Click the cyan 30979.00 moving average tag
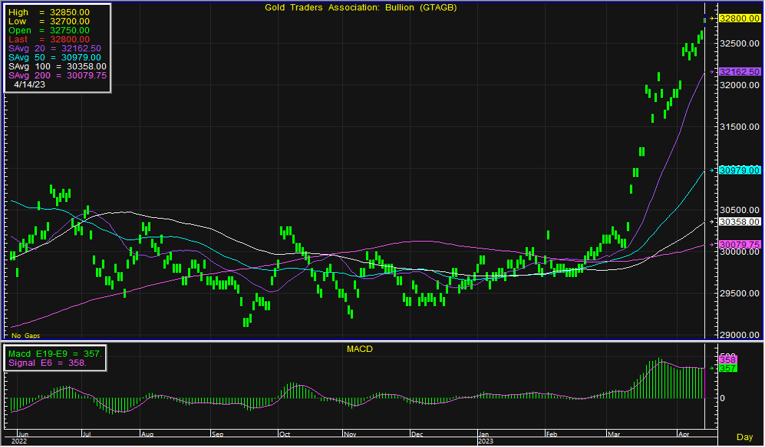 [739, 170]
